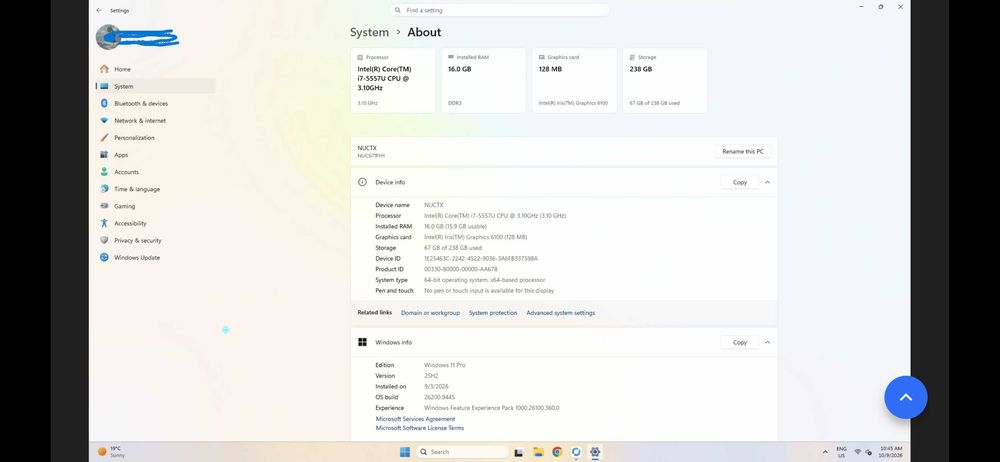Open Advanced system settings link
1000x462 pixels.
pos(561,313)
